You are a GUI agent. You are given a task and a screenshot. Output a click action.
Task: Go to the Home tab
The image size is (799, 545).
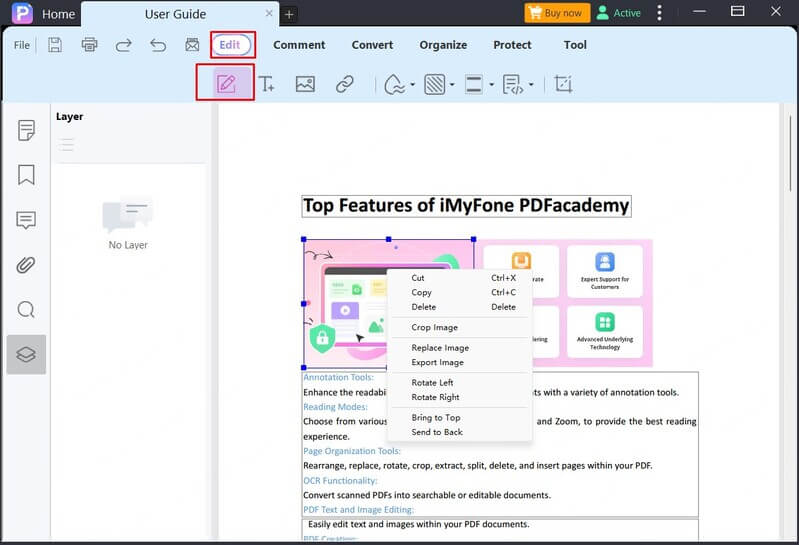[x=58, y=14]
